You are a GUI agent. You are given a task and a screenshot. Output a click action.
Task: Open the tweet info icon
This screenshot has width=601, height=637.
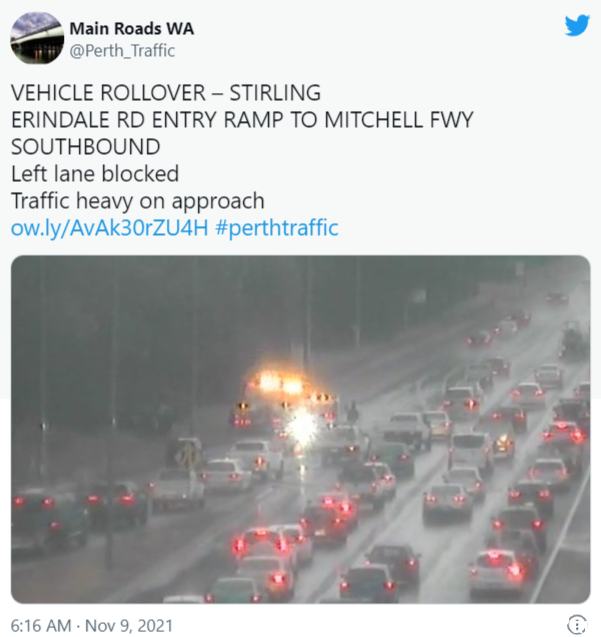[x=577, y=624]
